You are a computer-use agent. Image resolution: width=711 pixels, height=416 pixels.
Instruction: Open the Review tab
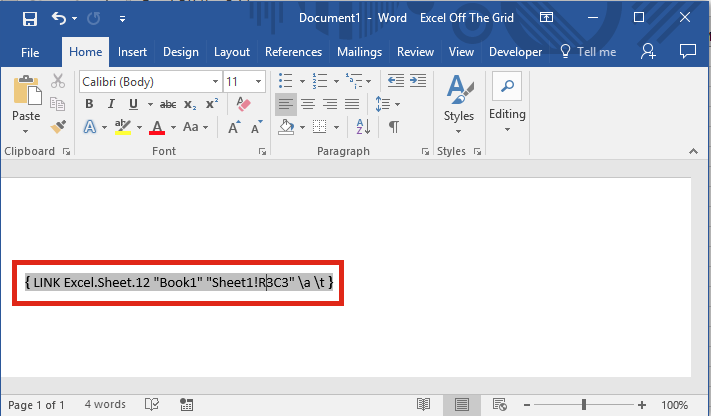[415, 52]
